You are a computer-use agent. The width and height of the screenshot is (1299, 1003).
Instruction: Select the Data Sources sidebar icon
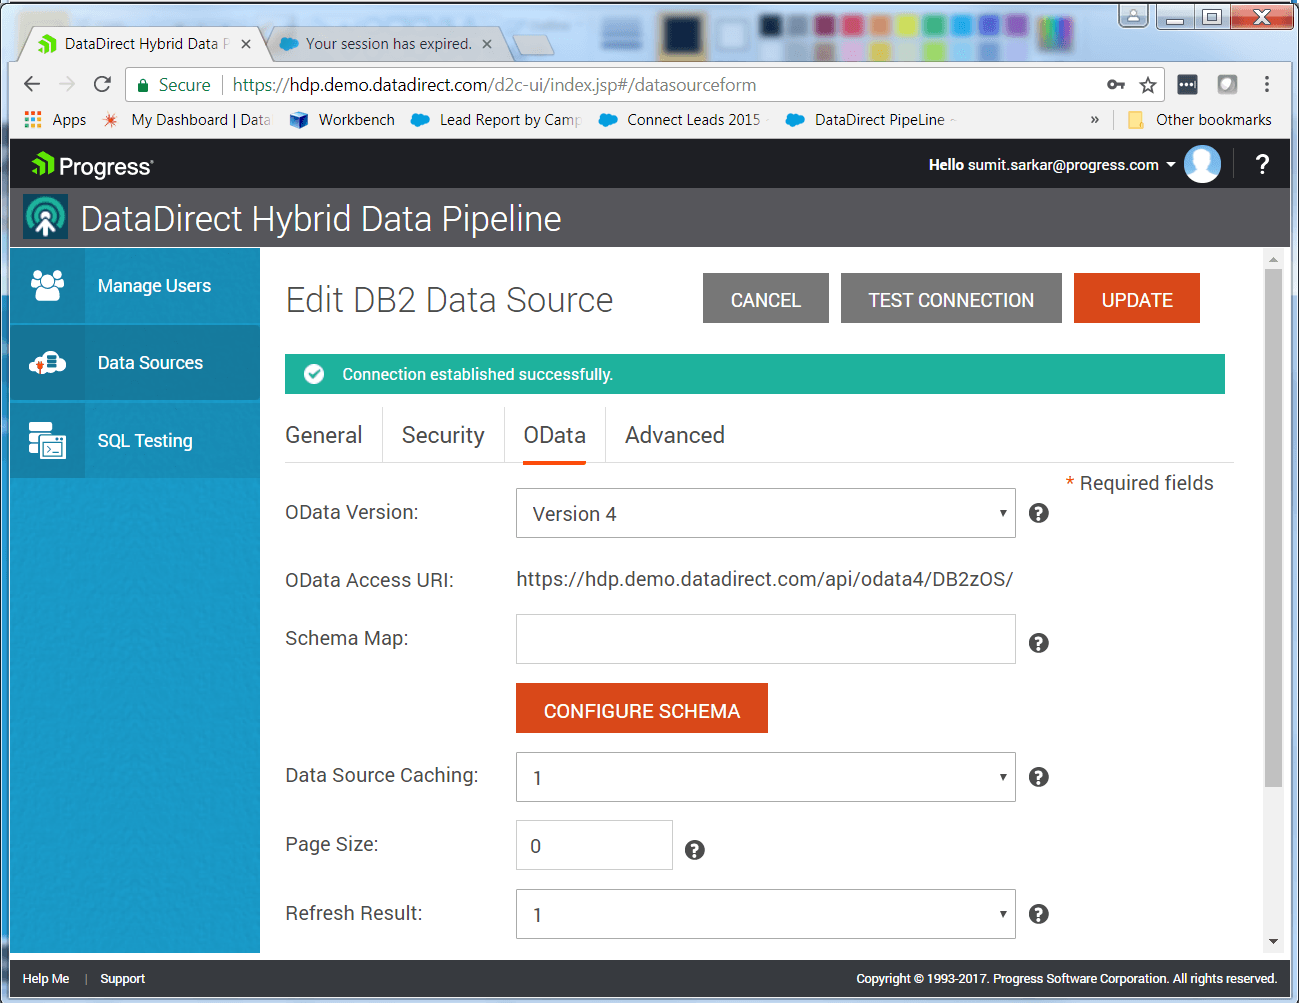[48, 362]
